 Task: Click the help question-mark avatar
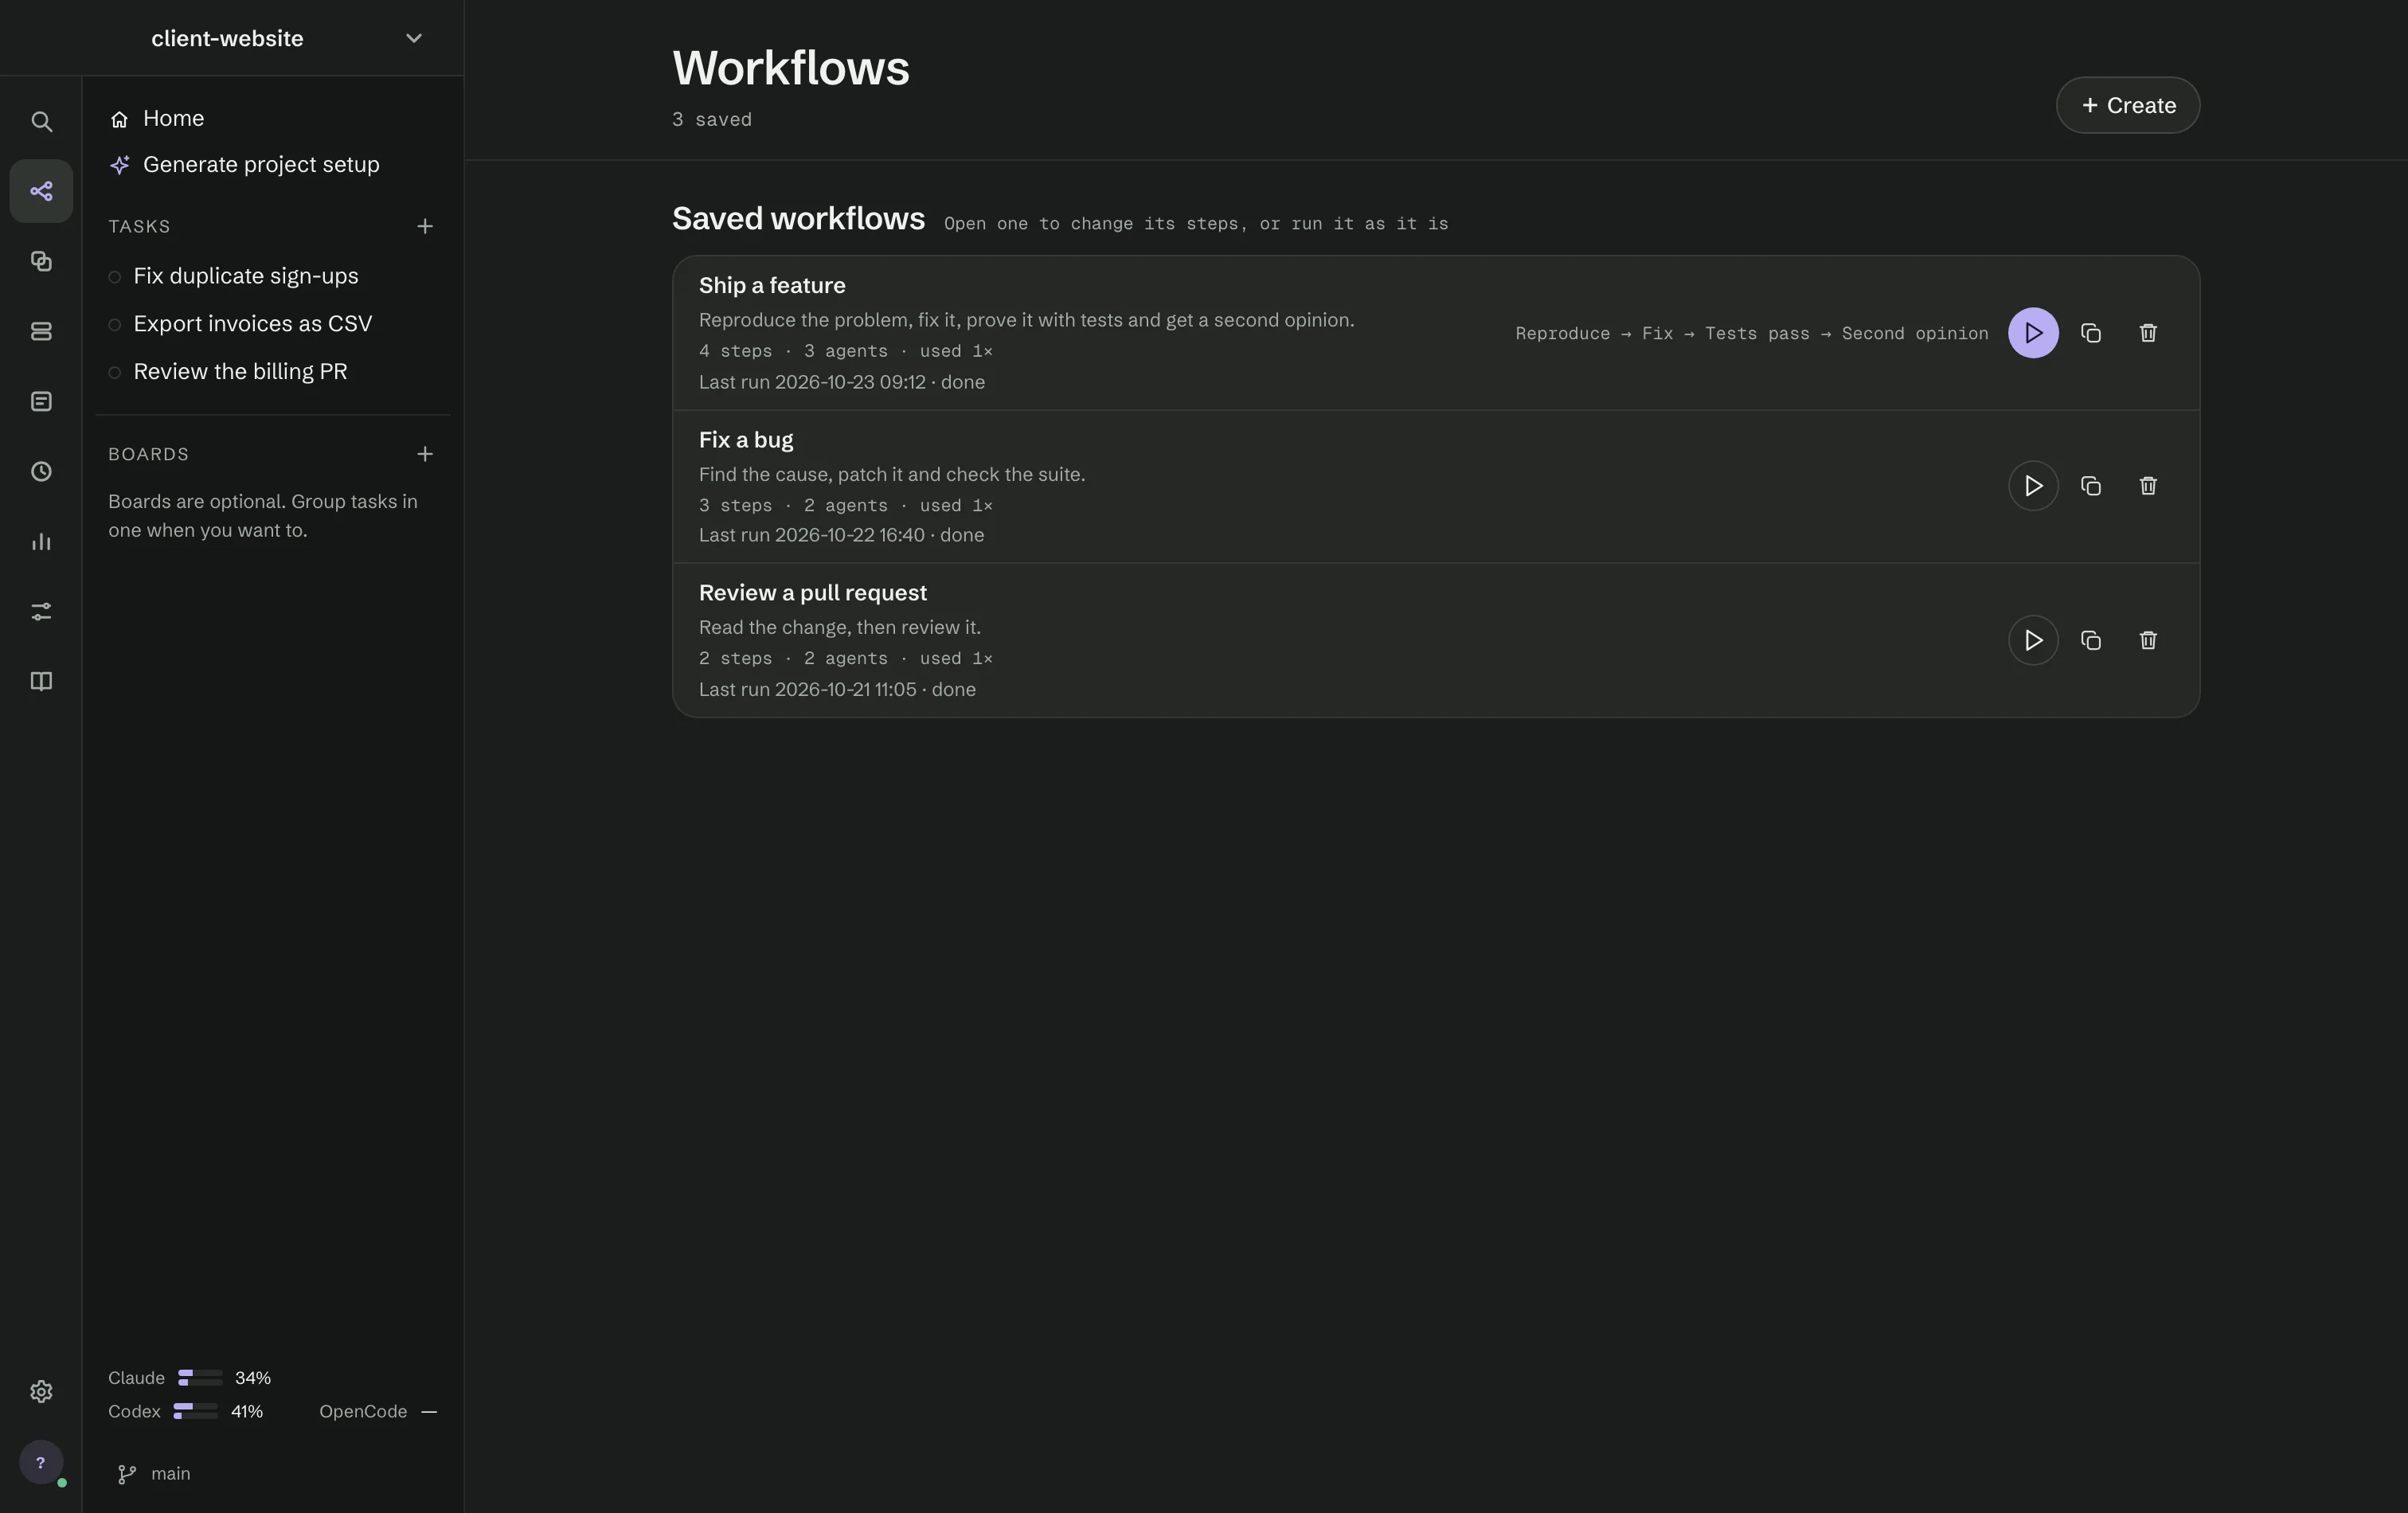(x=41, y=1462)
